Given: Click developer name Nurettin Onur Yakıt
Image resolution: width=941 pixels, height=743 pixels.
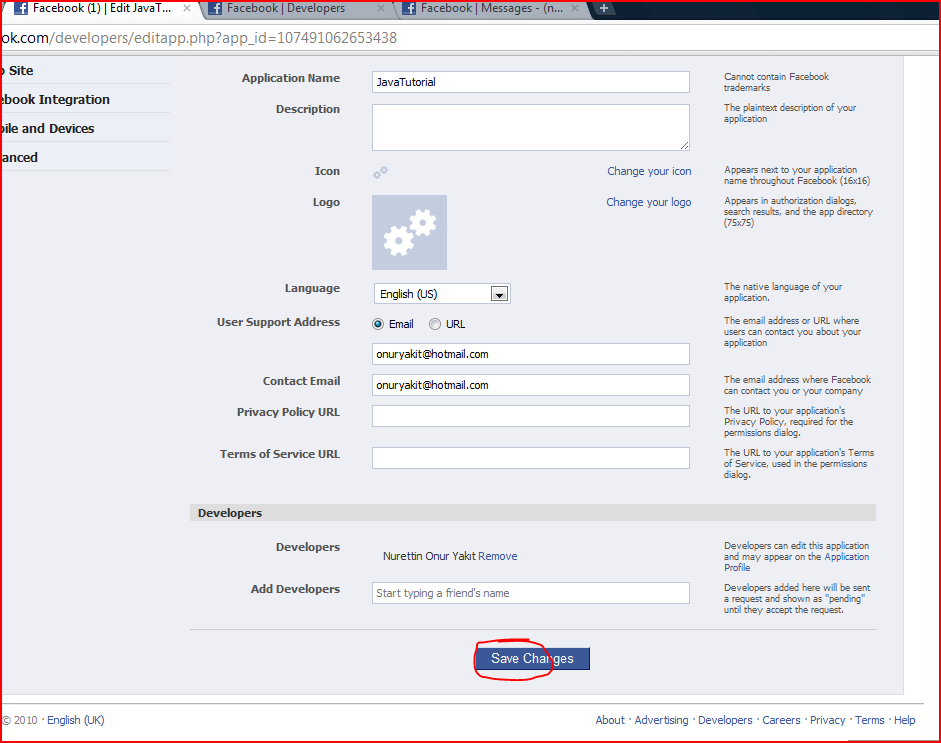Looking at the screenshot, I should [x=428, y=556].
